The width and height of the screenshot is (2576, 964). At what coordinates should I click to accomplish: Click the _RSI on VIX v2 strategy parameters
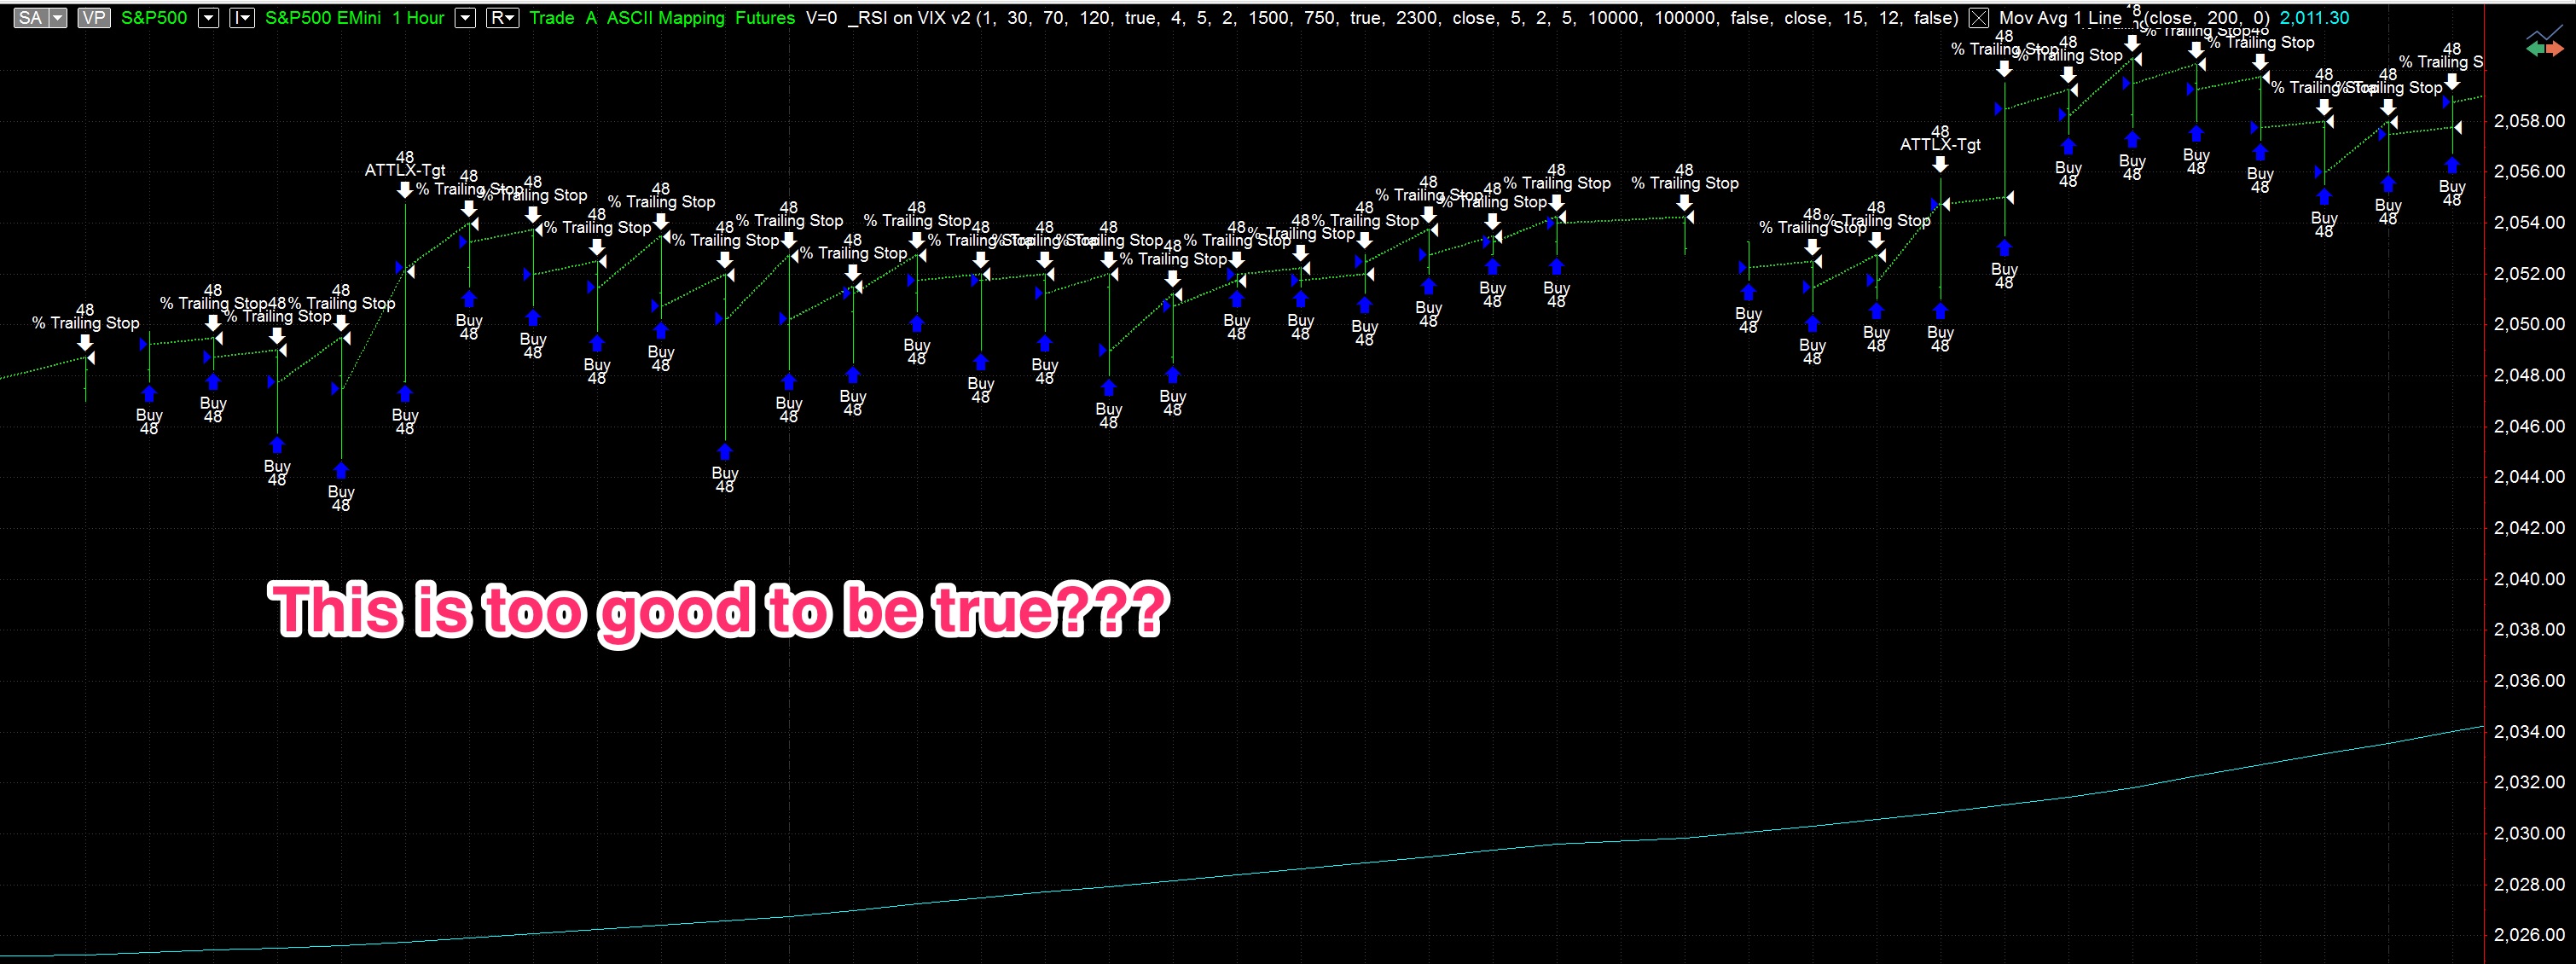coord(1403,18)
